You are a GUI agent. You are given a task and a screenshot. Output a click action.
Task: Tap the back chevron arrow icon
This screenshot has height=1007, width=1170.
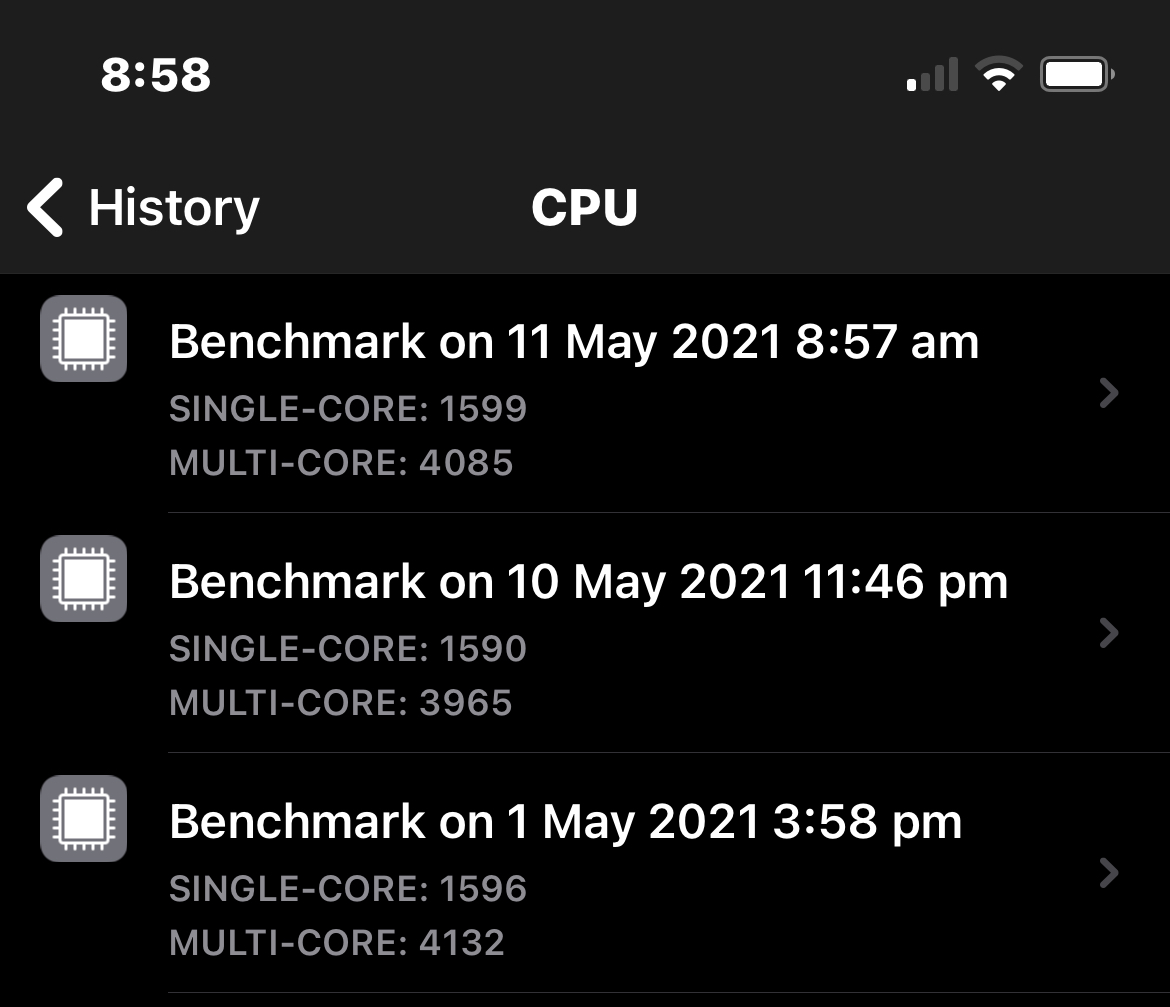pos(46,208)
